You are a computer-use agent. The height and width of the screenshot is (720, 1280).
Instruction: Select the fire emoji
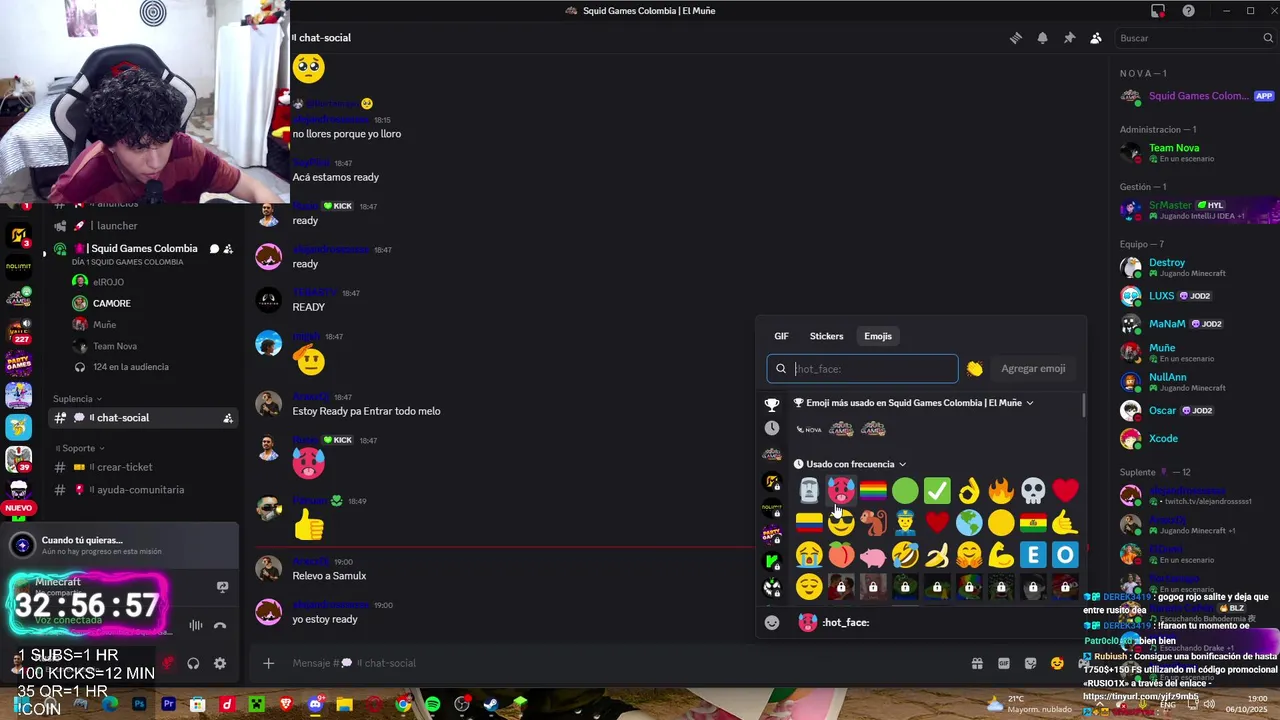click(x=1001, y=490)
